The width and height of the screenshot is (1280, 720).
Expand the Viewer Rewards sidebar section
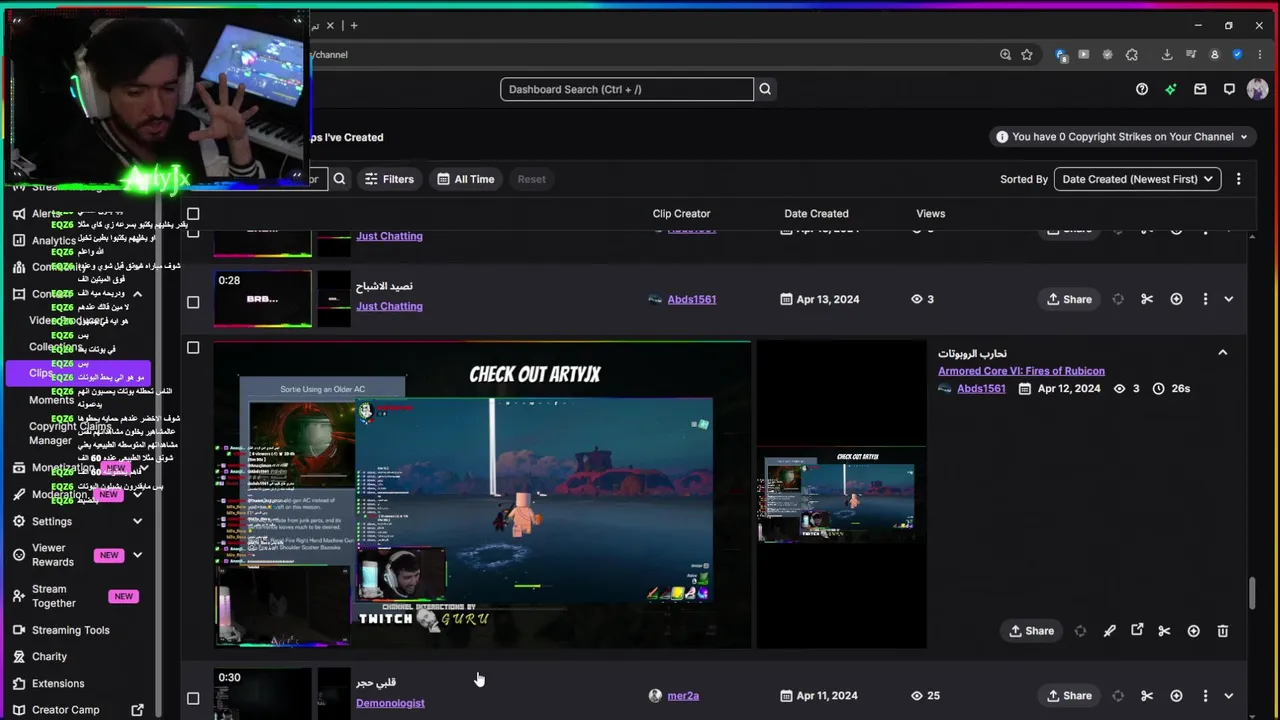point(137,555)
